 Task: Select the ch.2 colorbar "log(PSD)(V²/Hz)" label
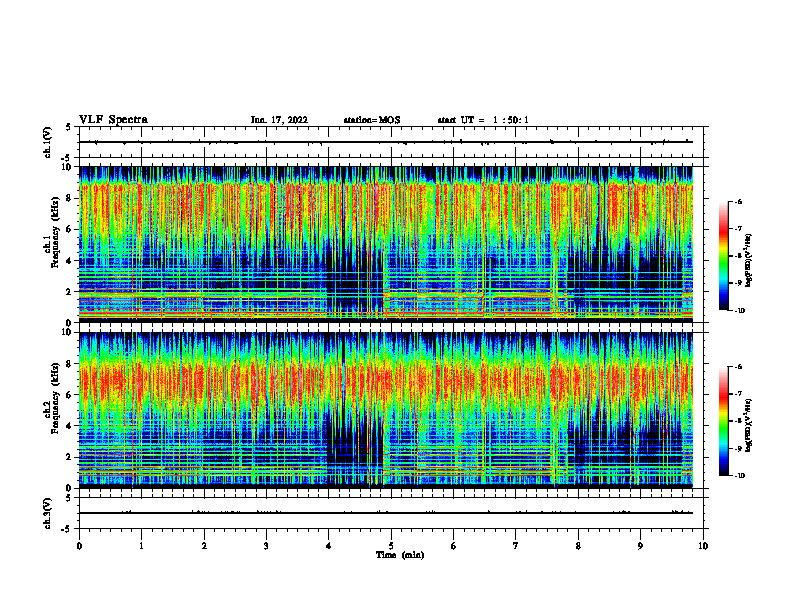click(748, 426)
